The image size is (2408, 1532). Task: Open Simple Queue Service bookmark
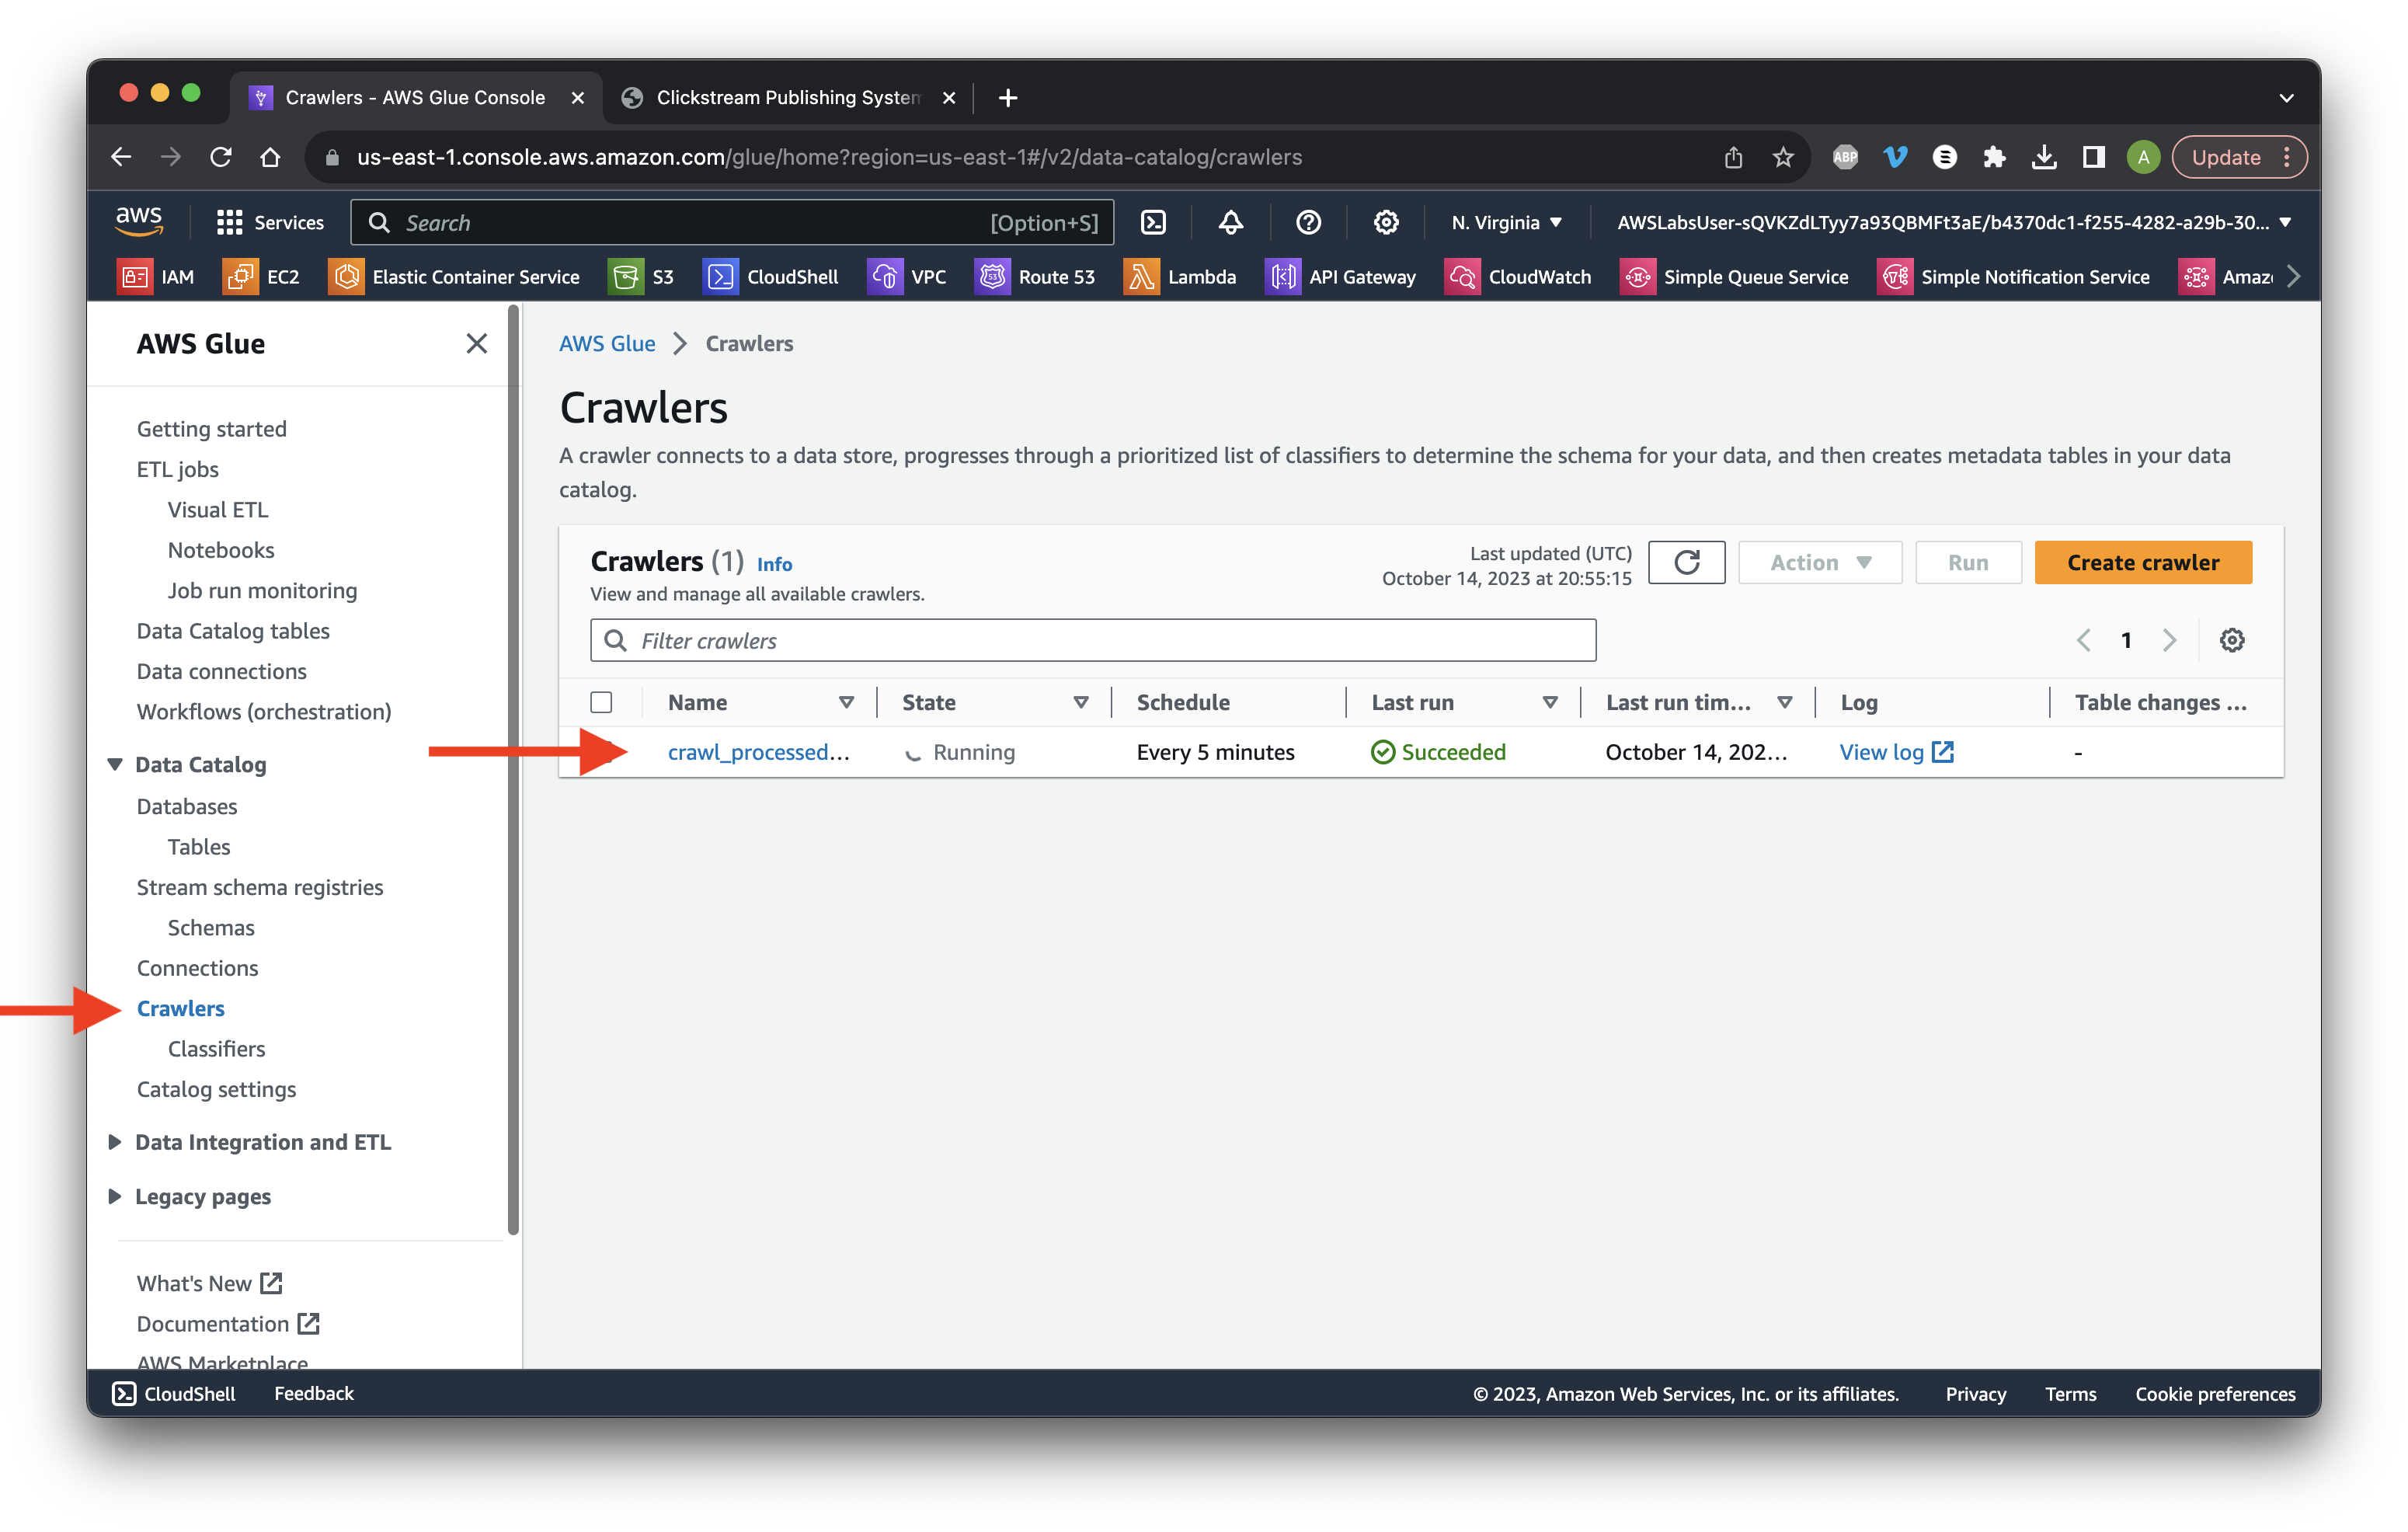pyautogui.click(x=1735, y=277)
